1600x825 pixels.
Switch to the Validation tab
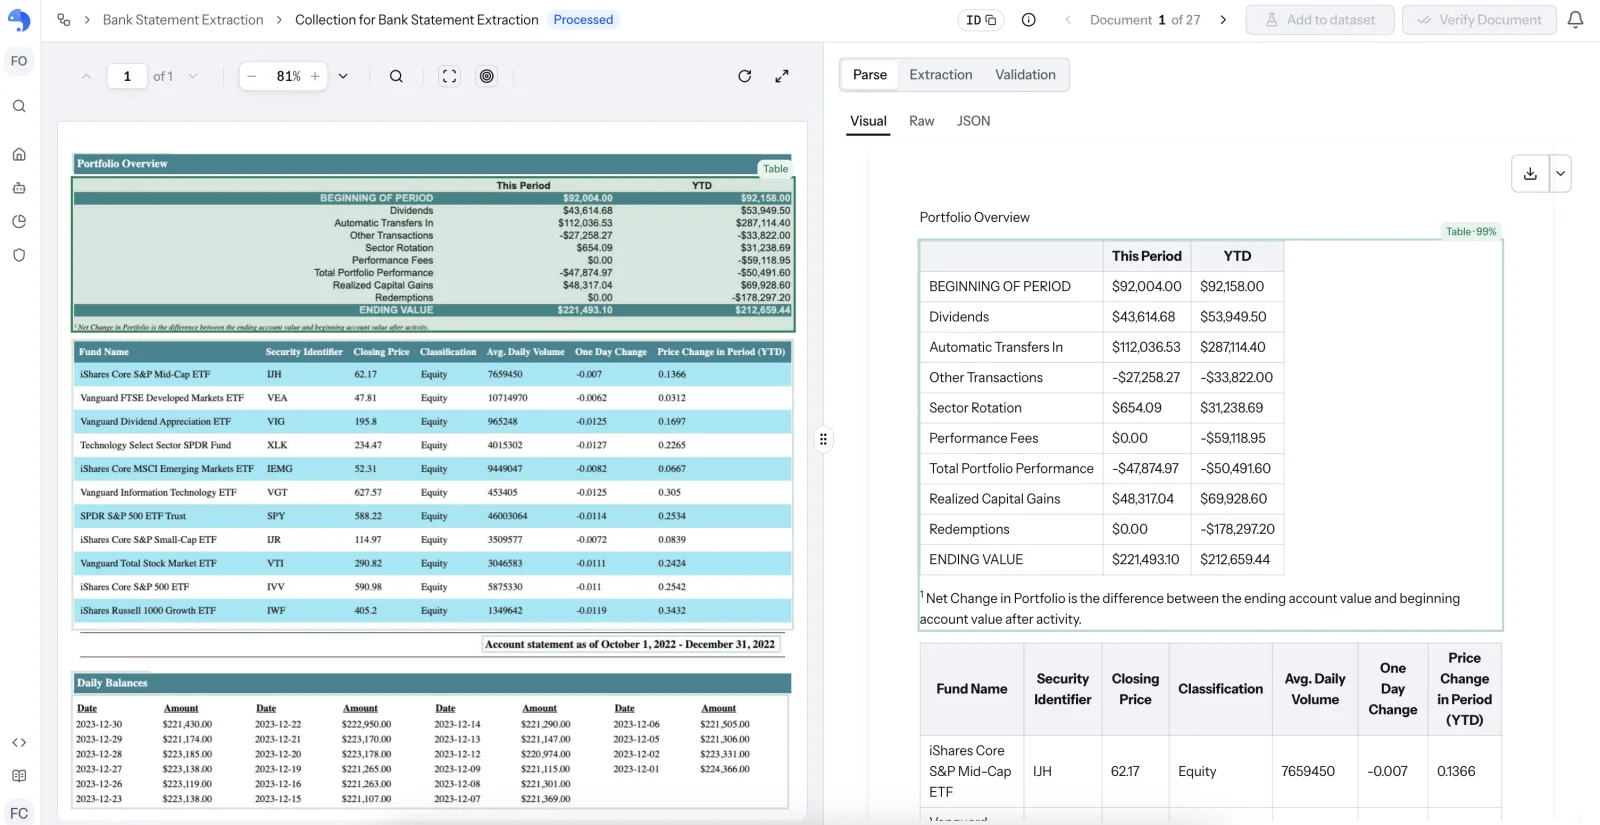[1025, 75]
